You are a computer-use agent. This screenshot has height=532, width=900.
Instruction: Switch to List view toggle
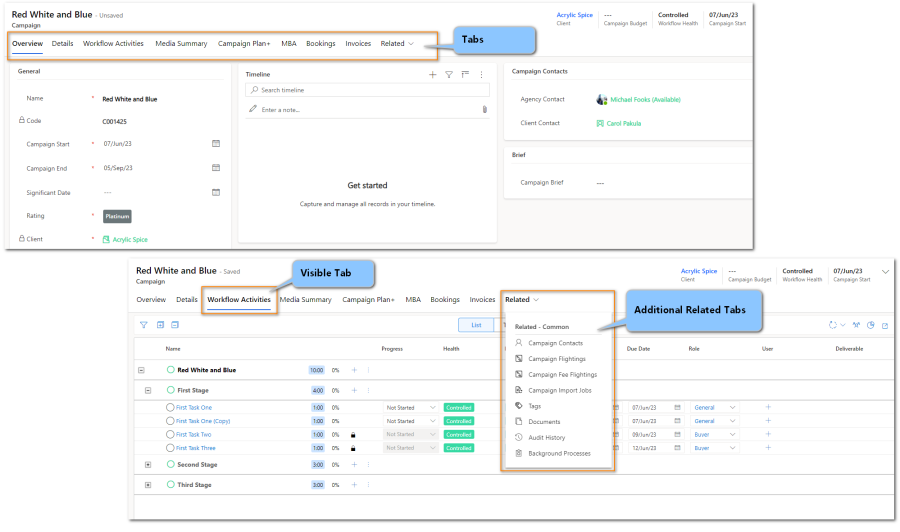pos(476,325)
